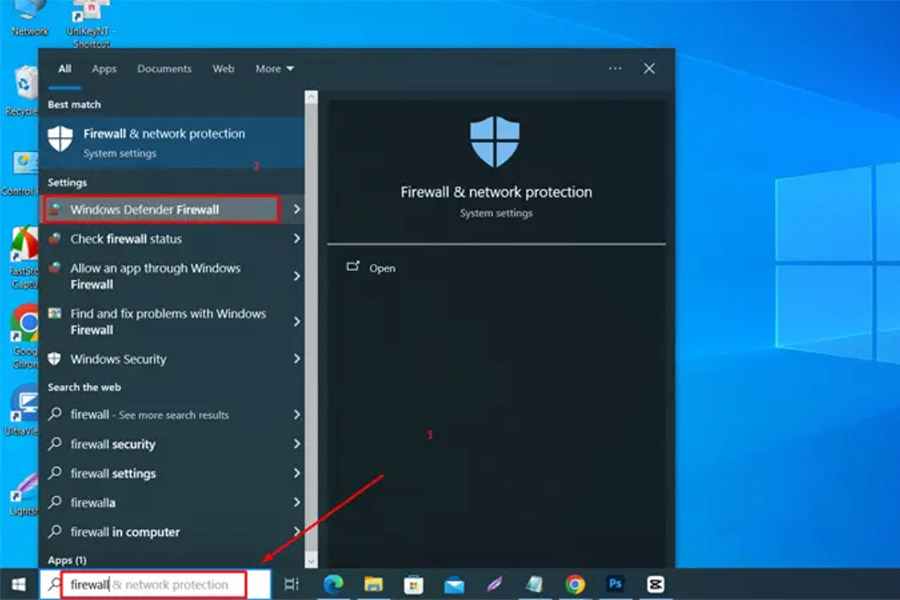Expand arrow for Find and fix problems

tap(297, 322)
